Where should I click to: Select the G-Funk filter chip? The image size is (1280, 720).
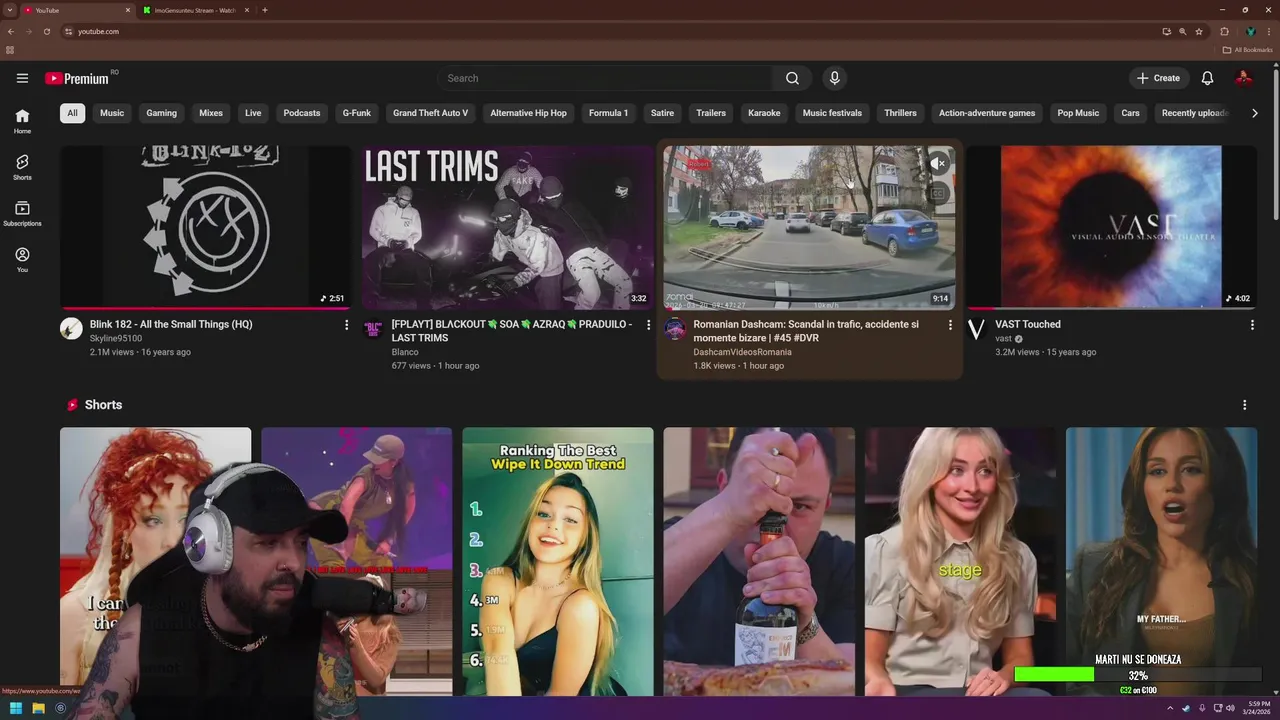point(357,113)
